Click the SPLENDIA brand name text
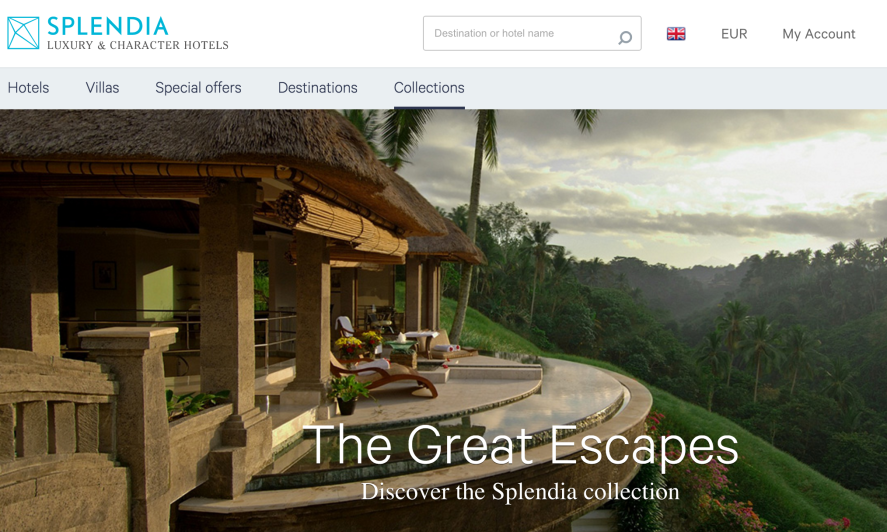Viewport: 887px width, 532px height. 107,26
